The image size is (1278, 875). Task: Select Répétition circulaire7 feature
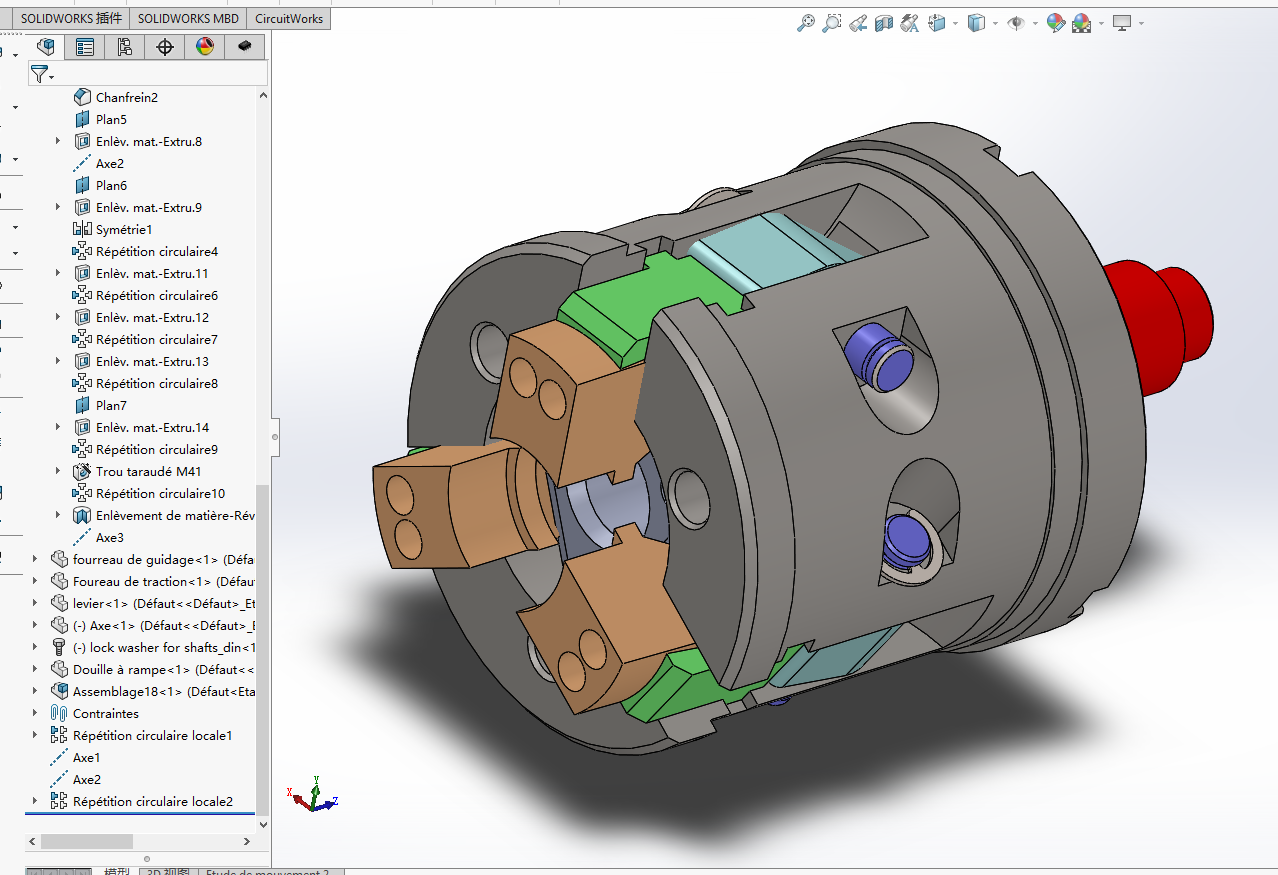coord(157,339)
